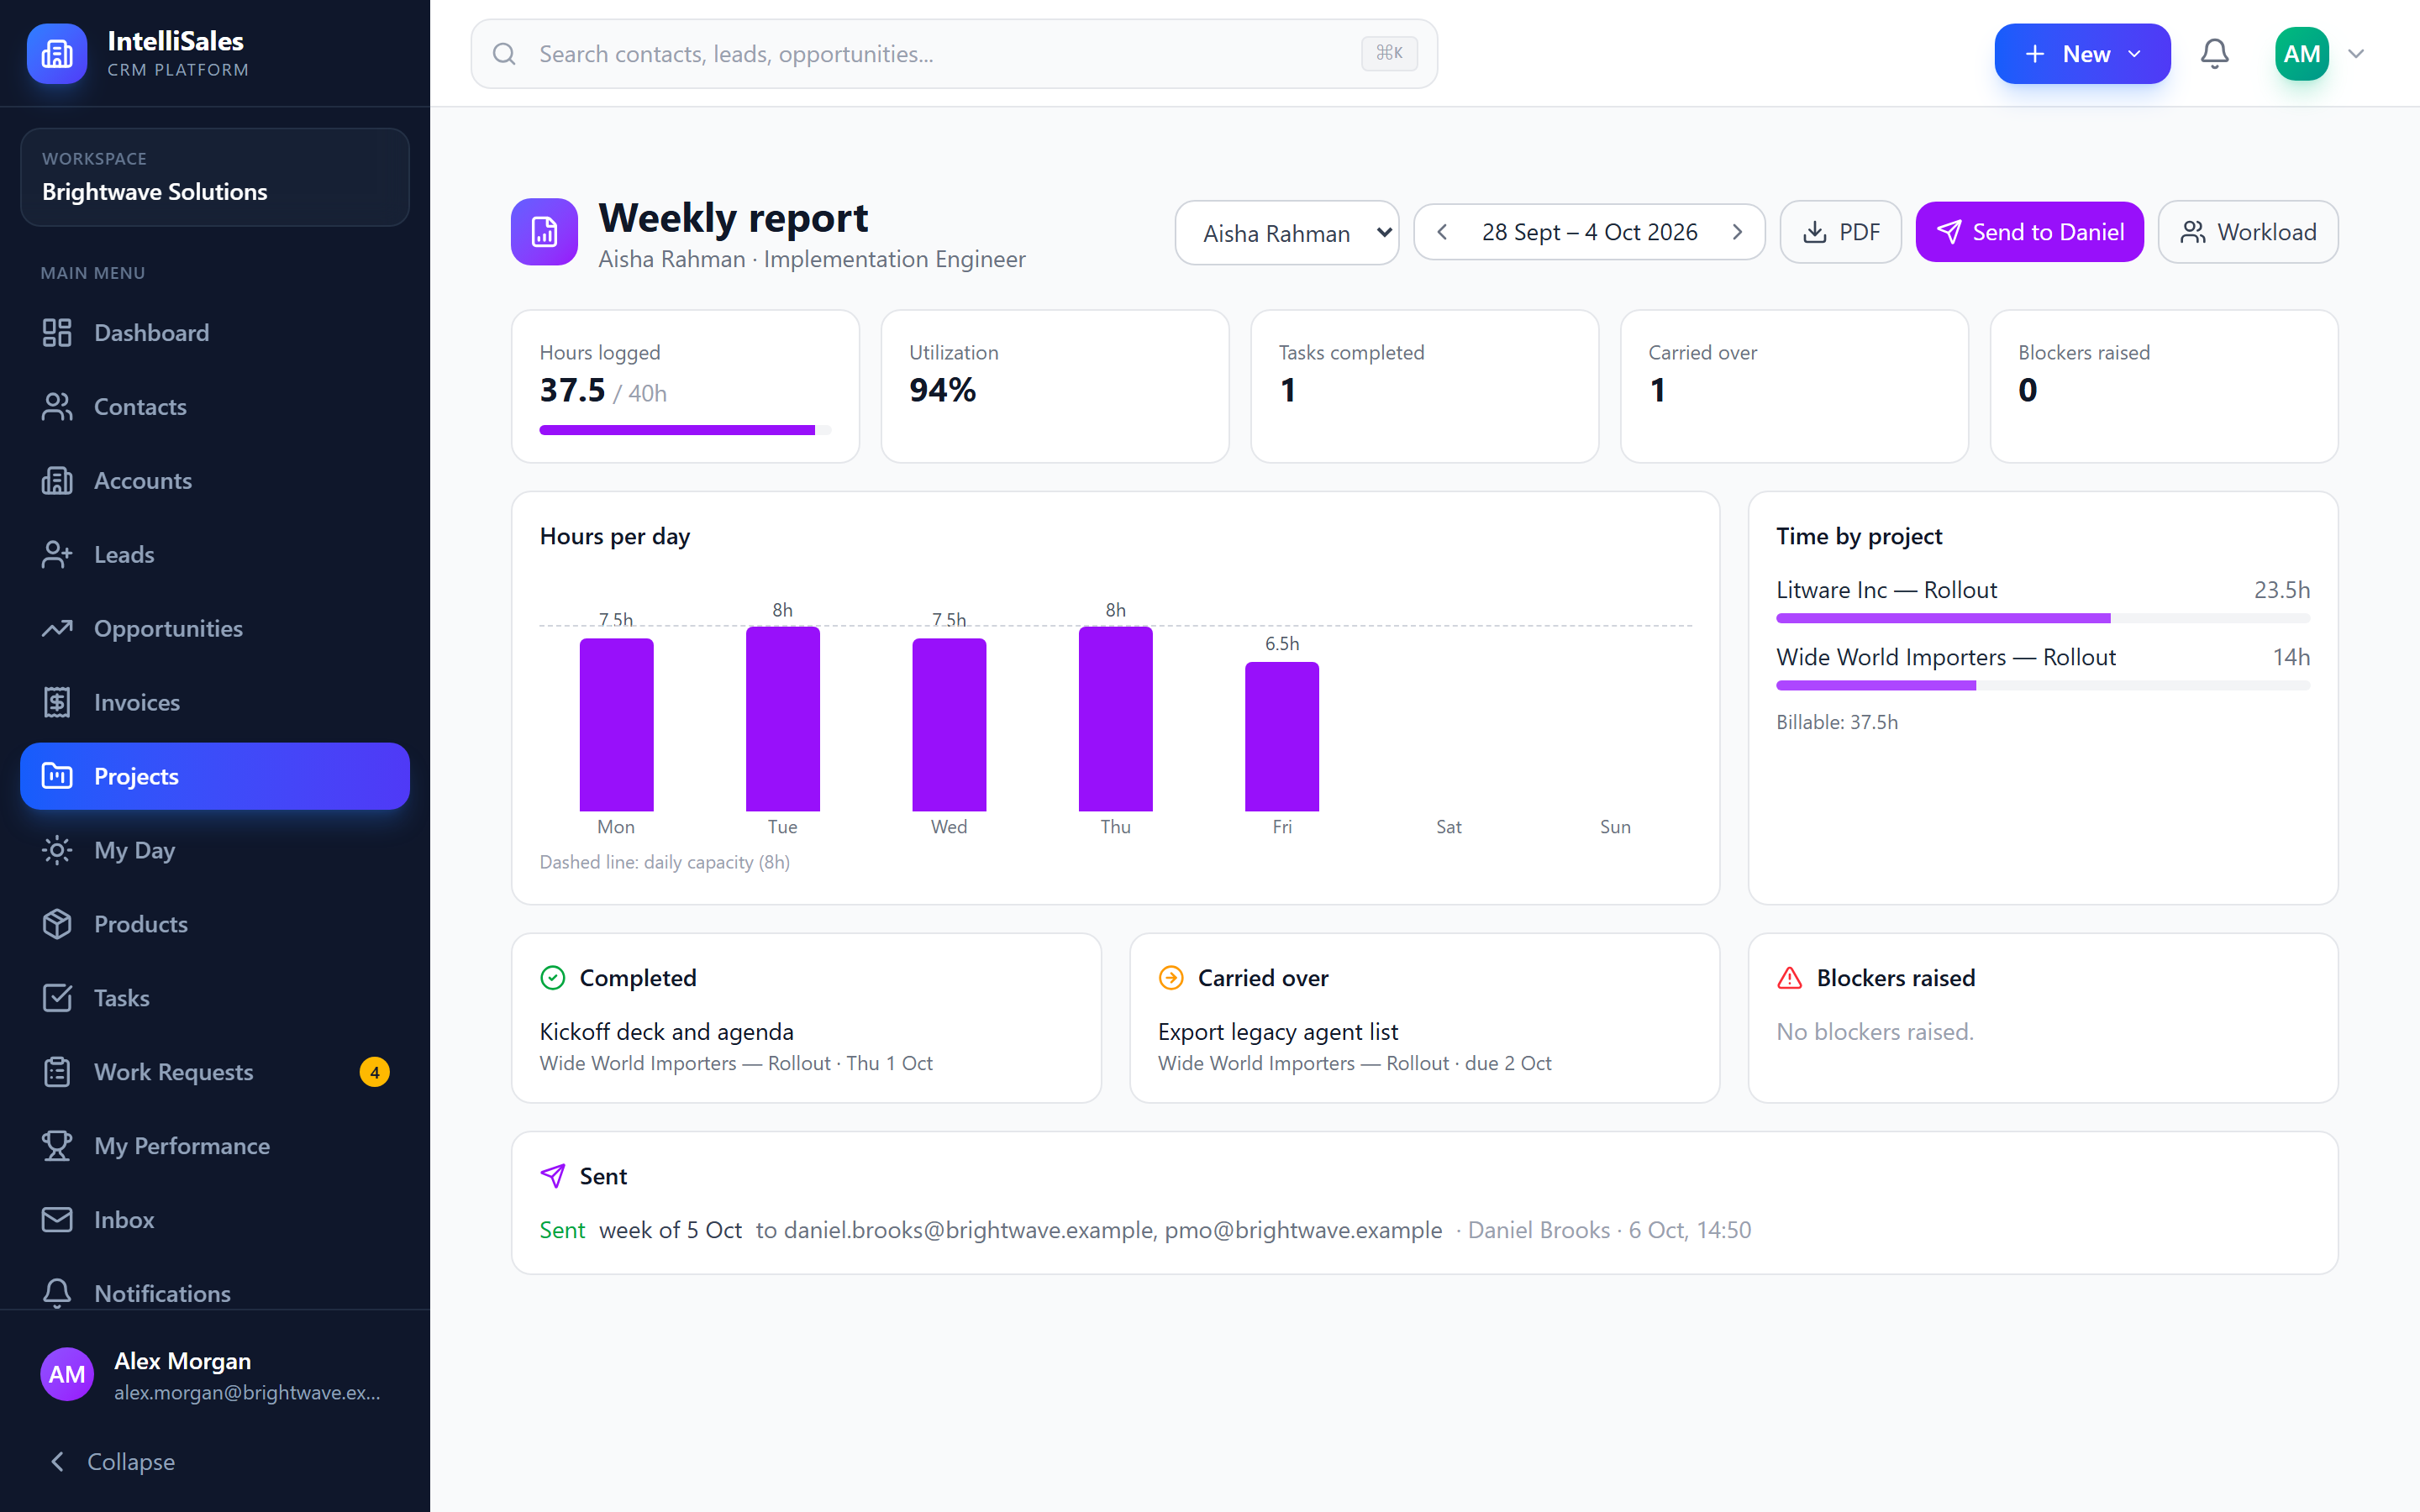Open Tasks in sidebar
Screen dimensions: 2420x1512
click(215, 998)
